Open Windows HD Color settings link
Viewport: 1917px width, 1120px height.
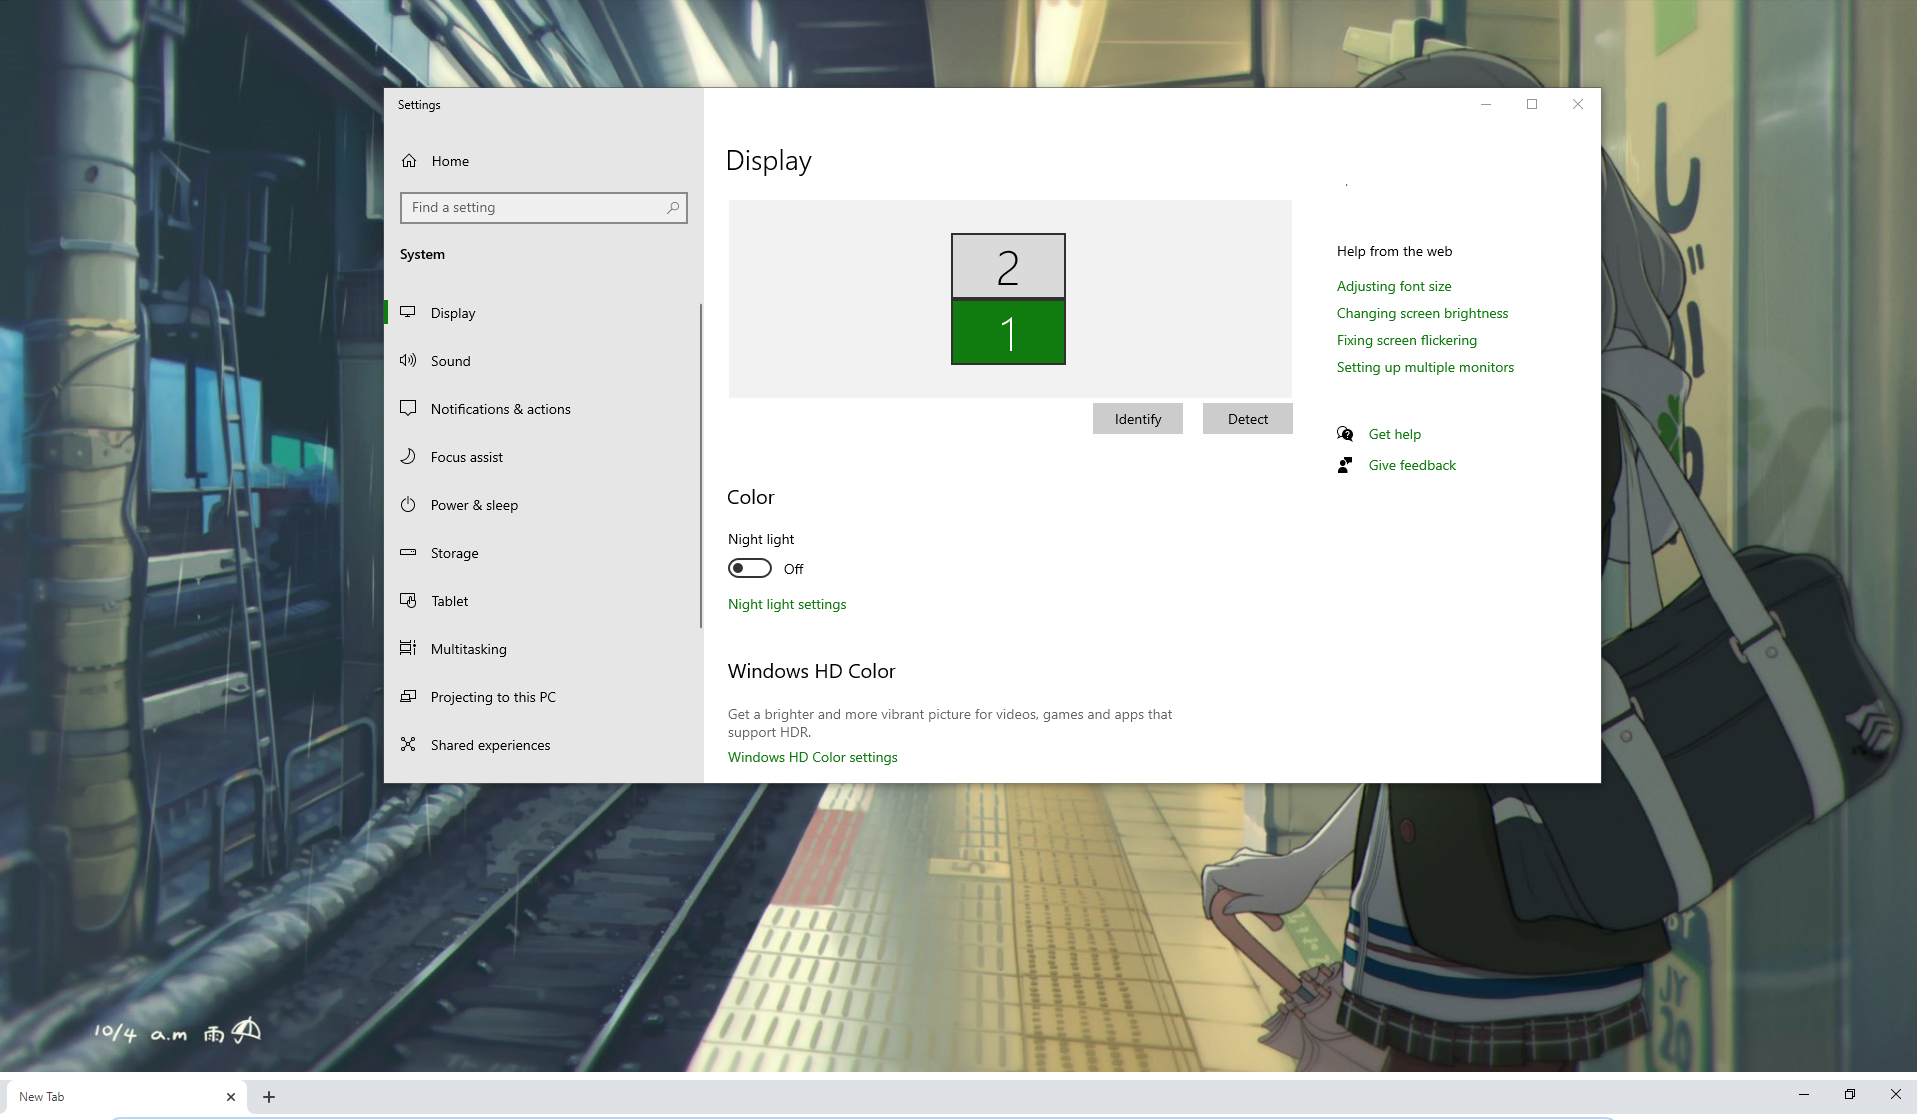click(813, 757)
